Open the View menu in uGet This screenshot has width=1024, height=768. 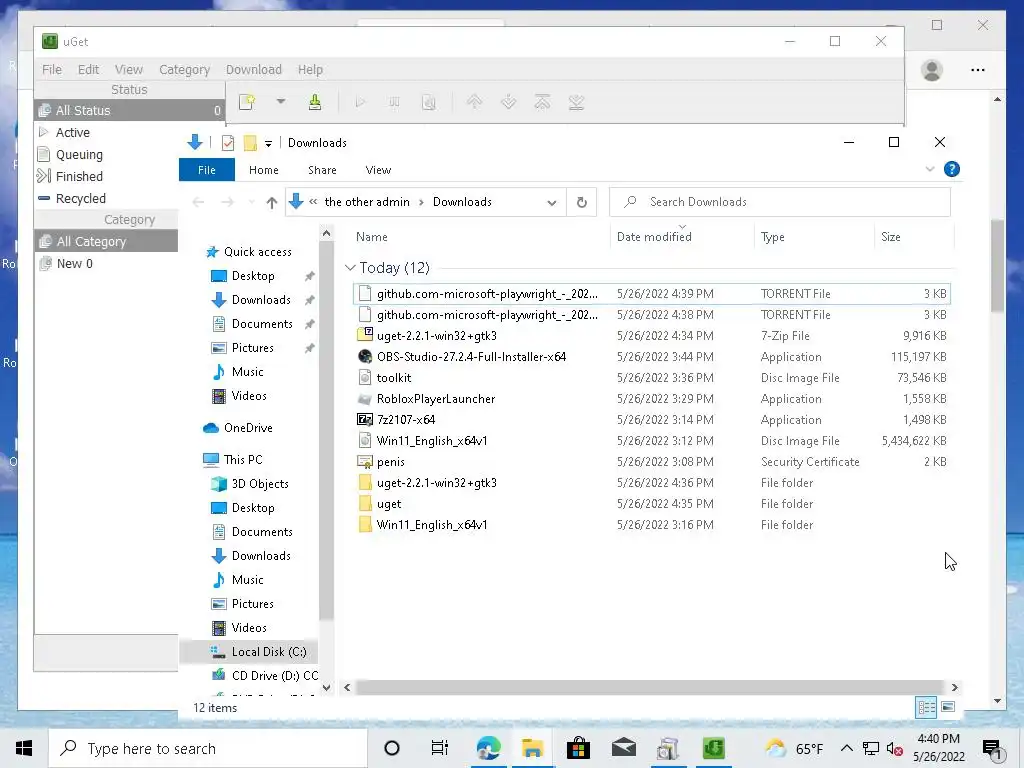(129, 69)
